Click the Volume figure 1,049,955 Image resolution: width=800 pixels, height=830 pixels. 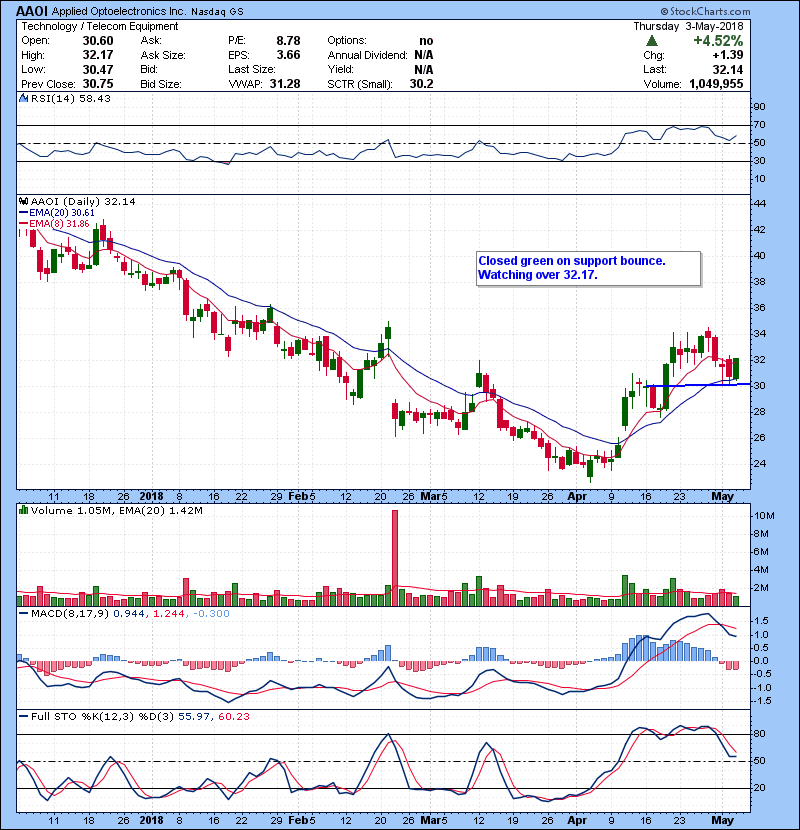716,84
